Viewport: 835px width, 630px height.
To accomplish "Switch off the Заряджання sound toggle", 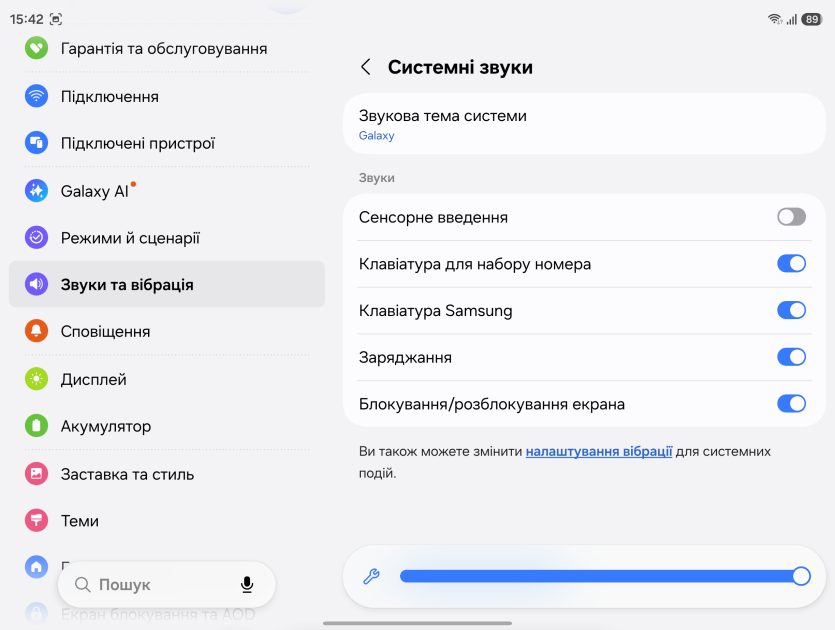I will [791, 357].
